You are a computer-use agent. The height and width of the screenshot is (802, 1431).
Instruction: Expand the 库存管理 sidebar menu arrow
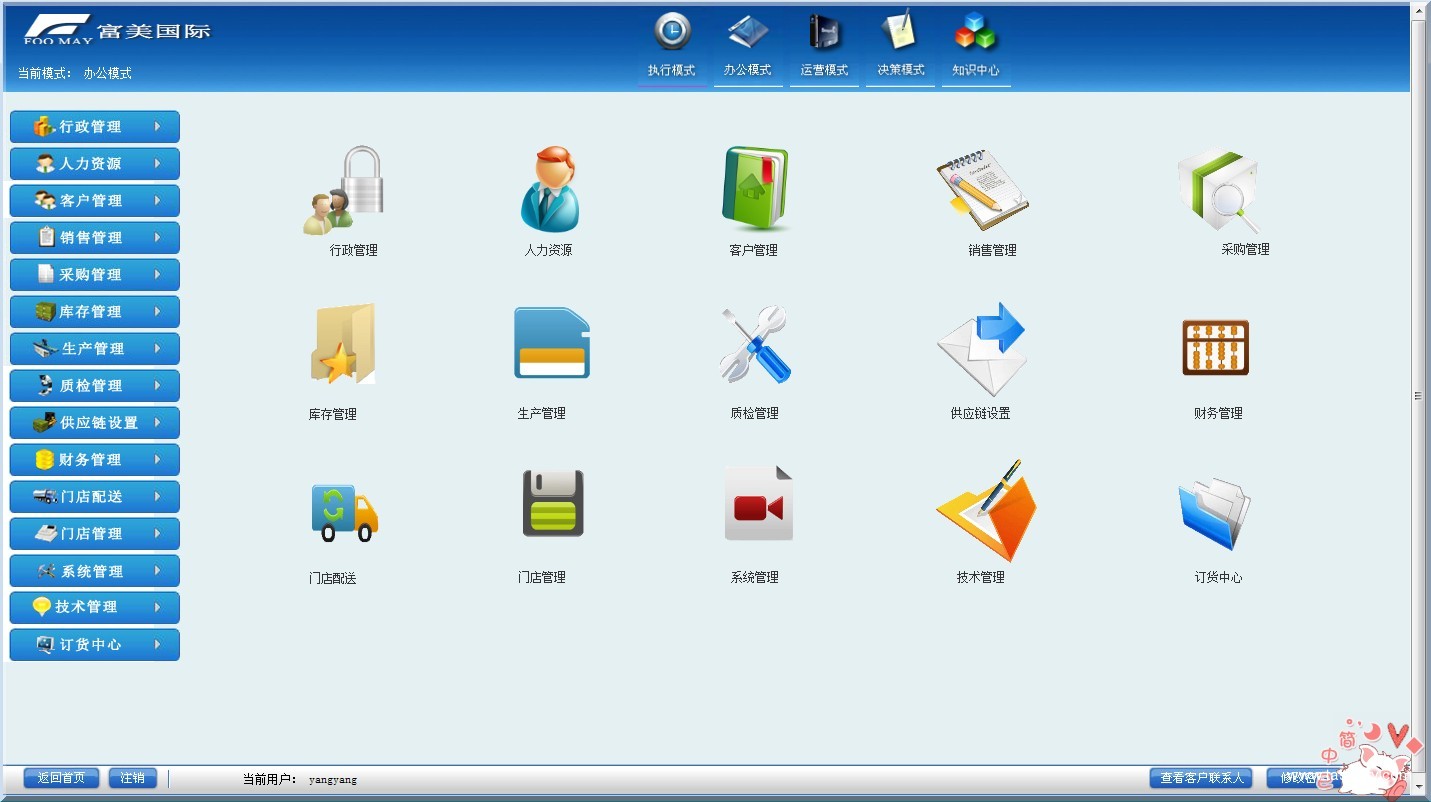pos(158,312)
